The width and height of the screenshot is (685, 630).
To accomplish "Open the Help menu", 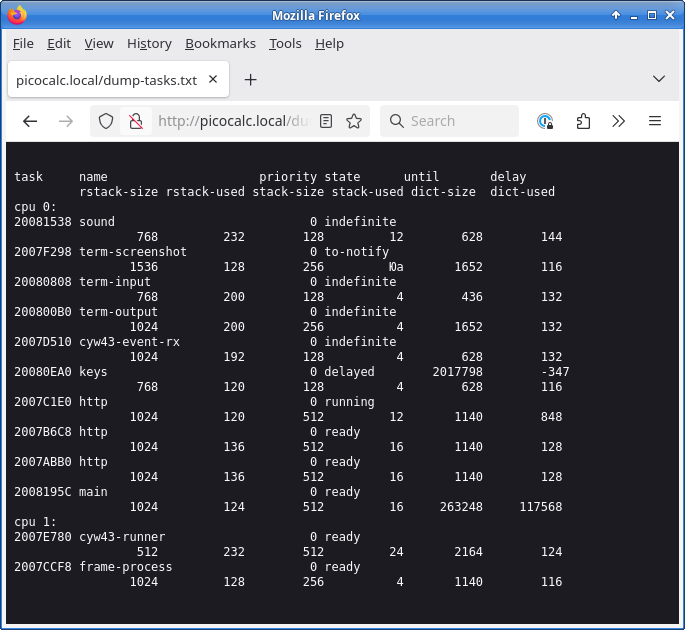I will [x=329, y=44].
